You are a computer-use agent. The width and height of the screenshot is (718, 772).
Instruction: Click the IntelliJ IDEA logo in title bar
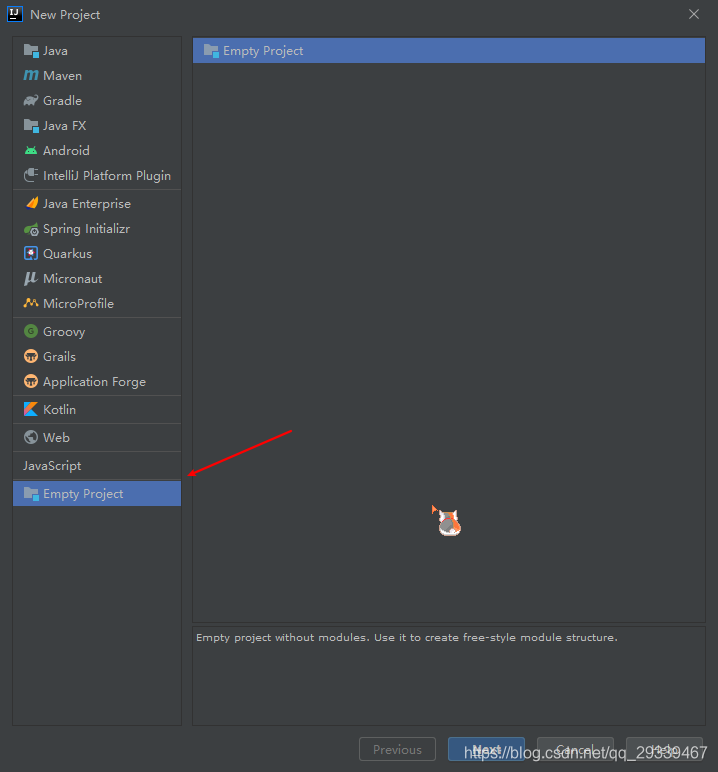pos(15,14)
